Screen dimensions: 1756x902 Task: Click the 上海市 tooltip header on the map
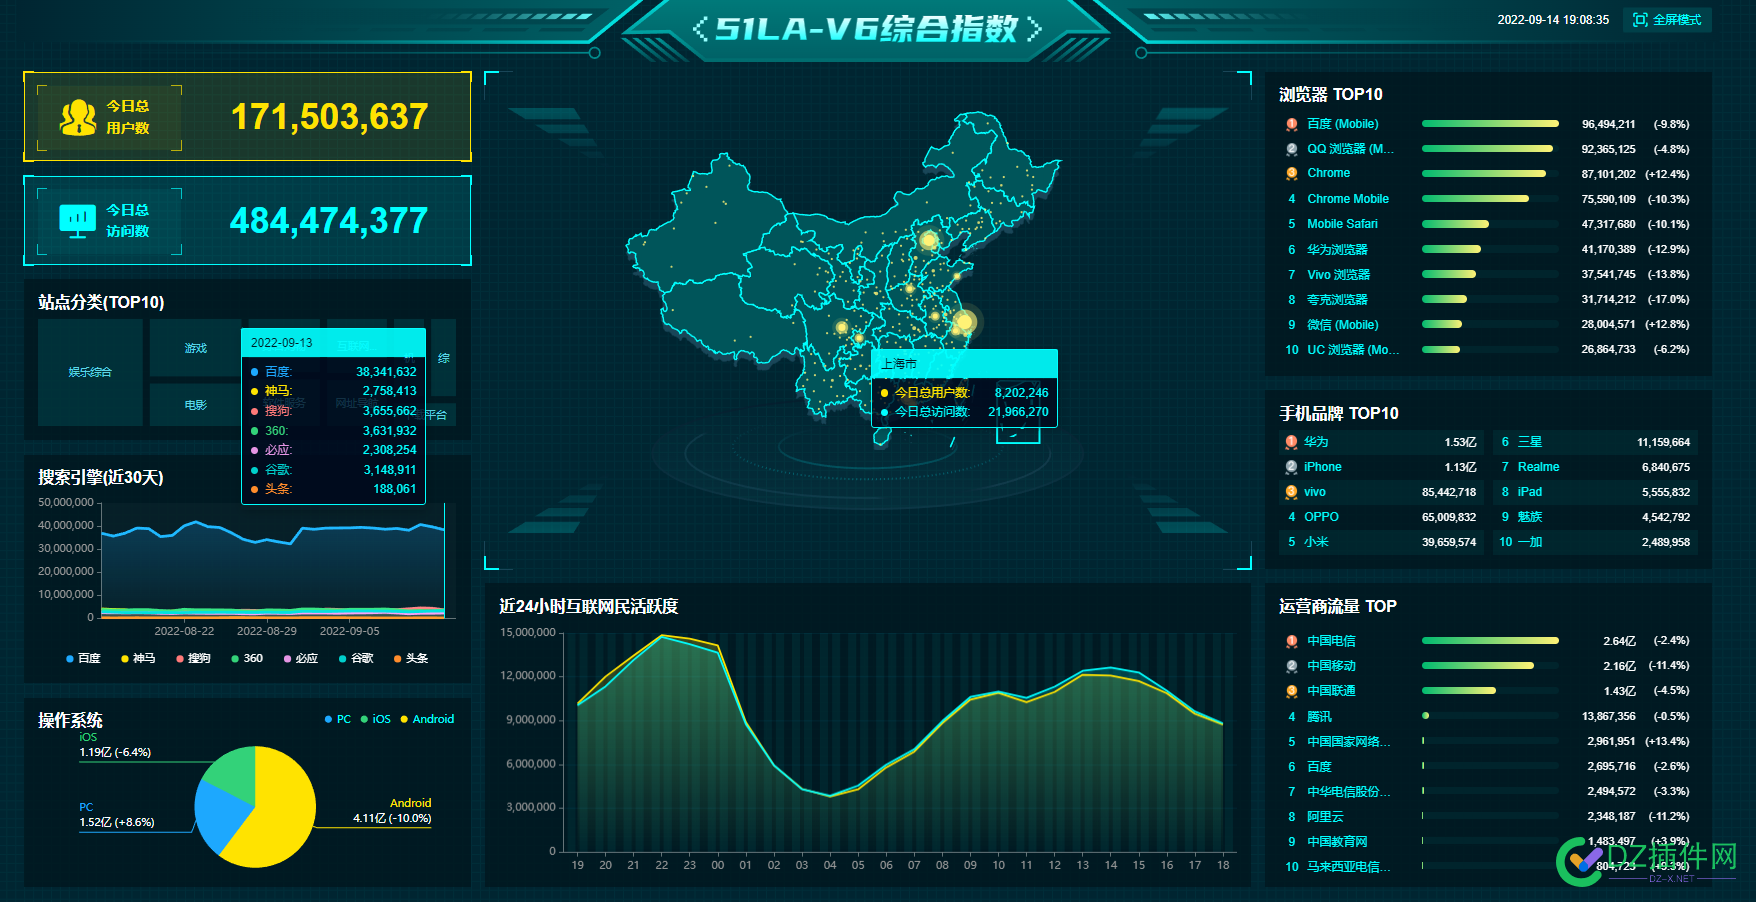[964, 363]
